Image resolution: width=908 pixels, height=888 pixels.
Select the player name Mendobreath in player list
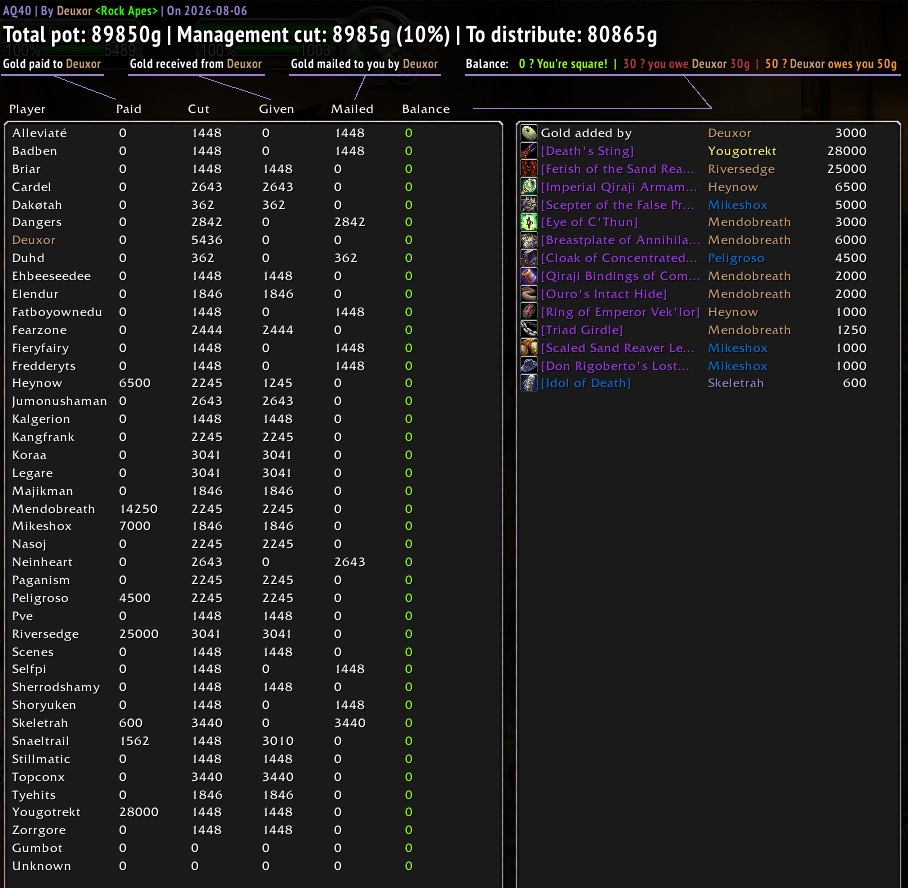(x=53, y=509)
